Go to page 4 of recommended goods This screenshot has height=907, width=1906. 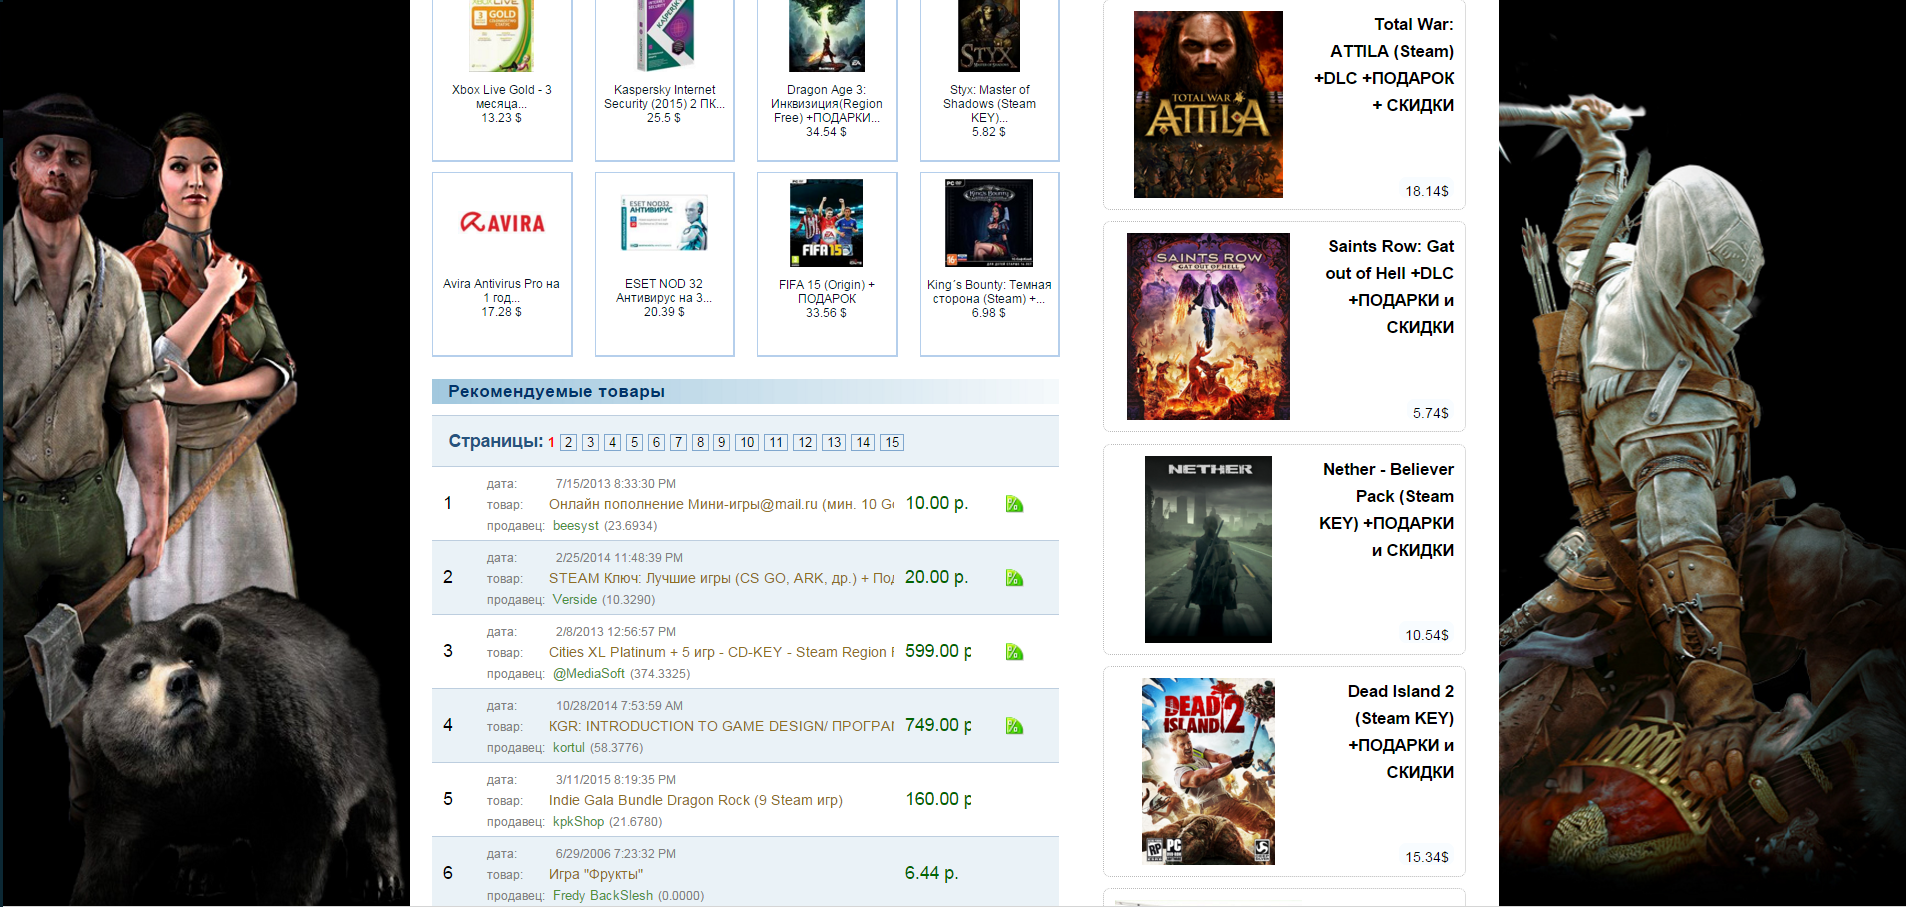(612, 442)
